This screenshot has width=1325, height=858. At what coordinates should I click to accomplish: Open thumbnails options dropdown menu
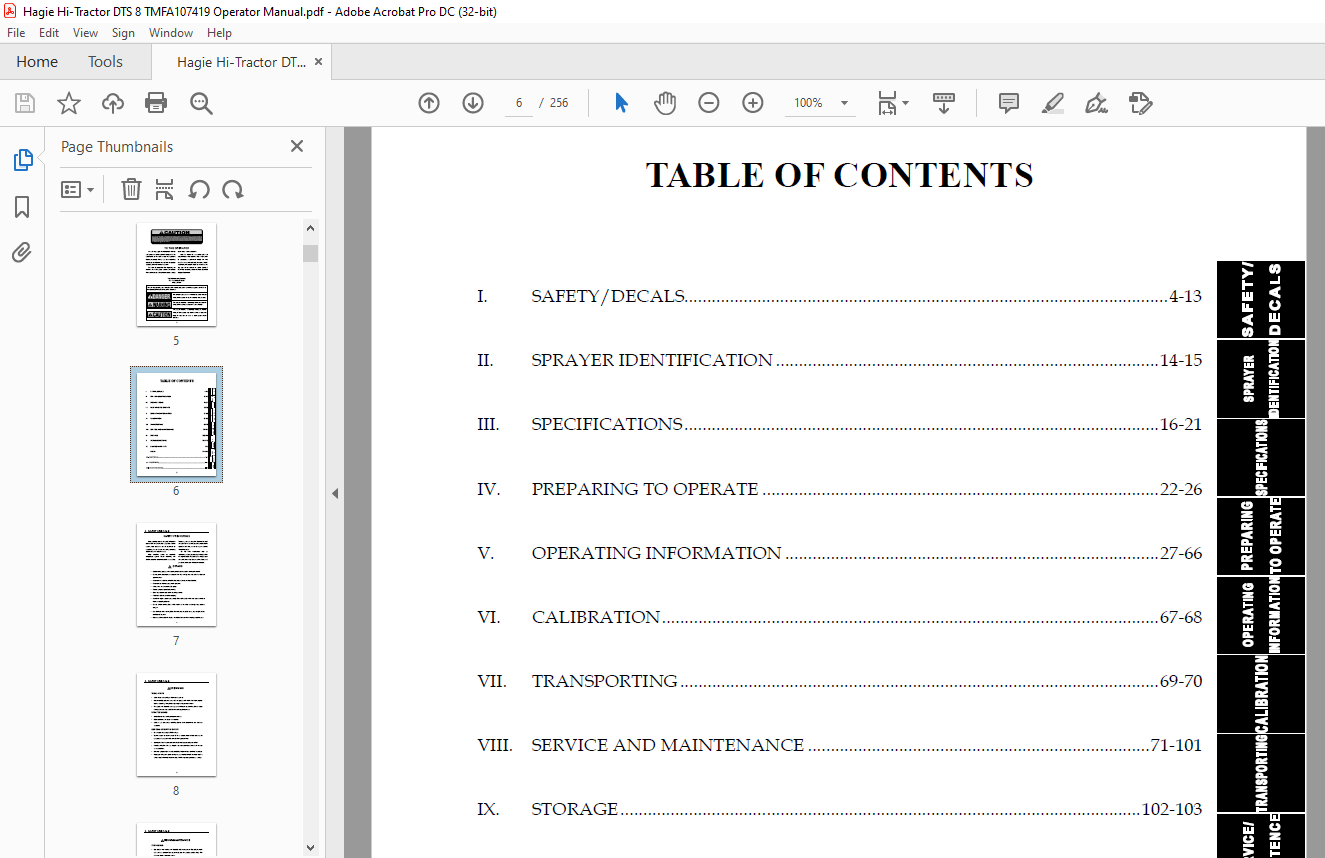coord(77,189)
